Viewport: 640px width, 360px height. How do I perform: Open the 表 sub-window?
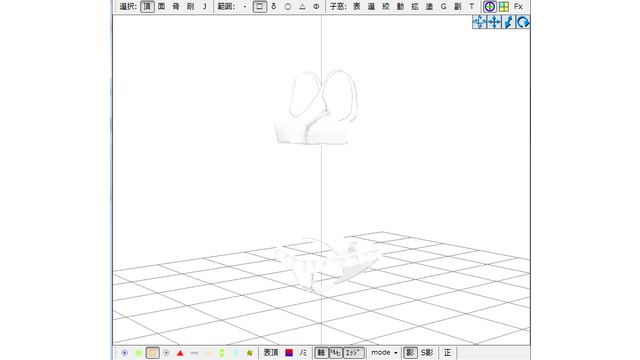(x=357, y=7)
